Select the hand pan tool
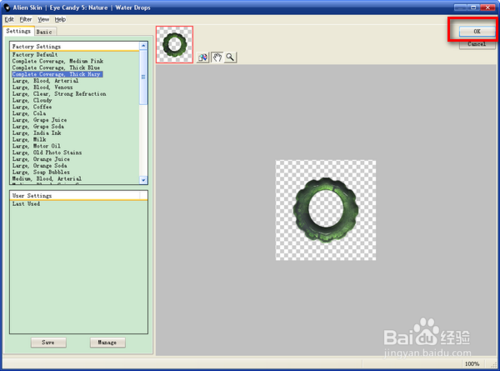Screen dimensions: 500x371 click(217, 57)
